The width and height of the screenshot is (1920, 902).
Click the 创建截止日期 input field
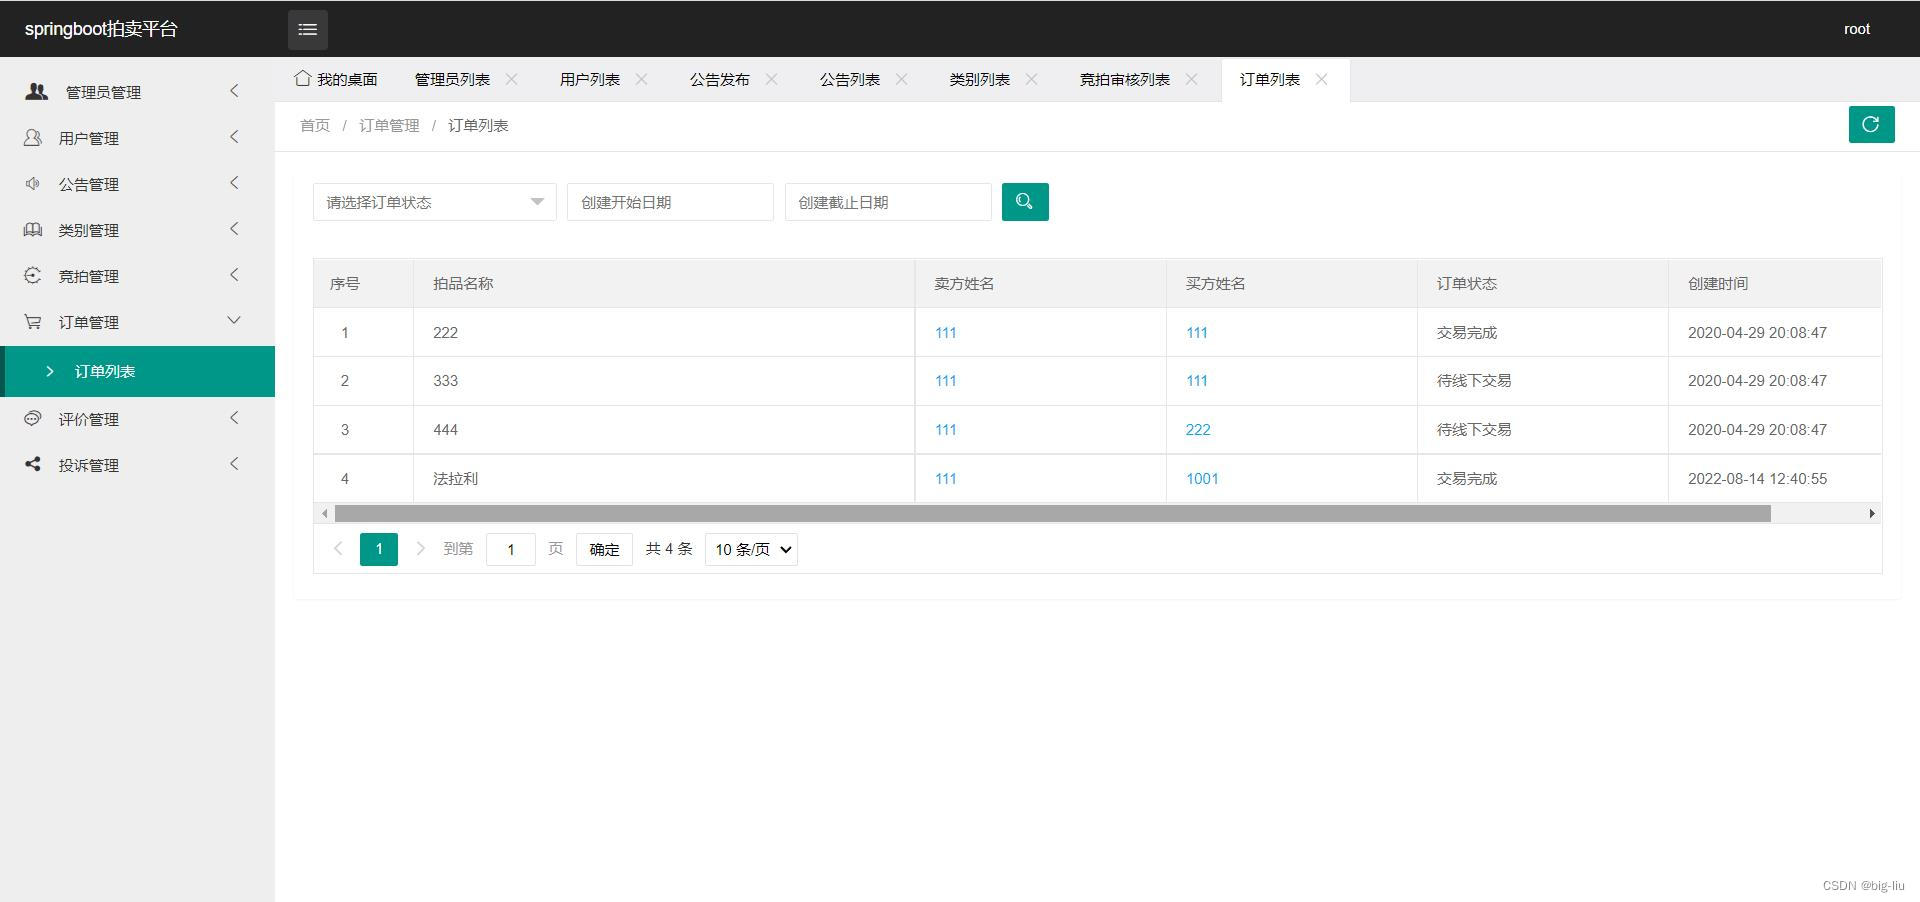pos(888,202)
